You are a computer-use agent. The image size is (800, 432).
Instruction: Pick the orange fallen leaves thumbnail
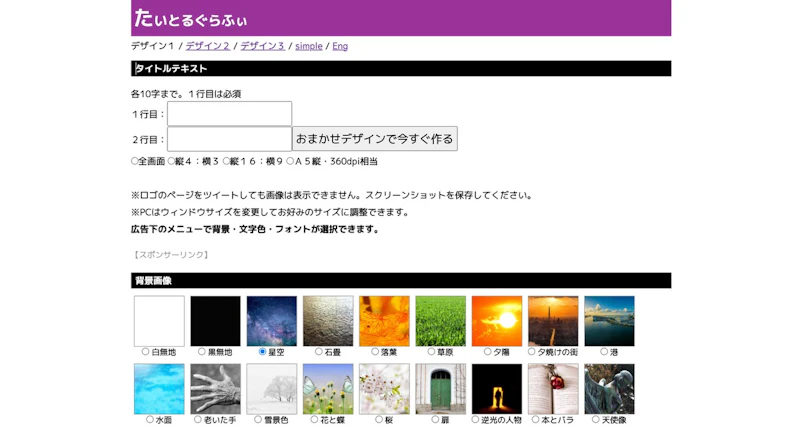click(x=384, y=321)
